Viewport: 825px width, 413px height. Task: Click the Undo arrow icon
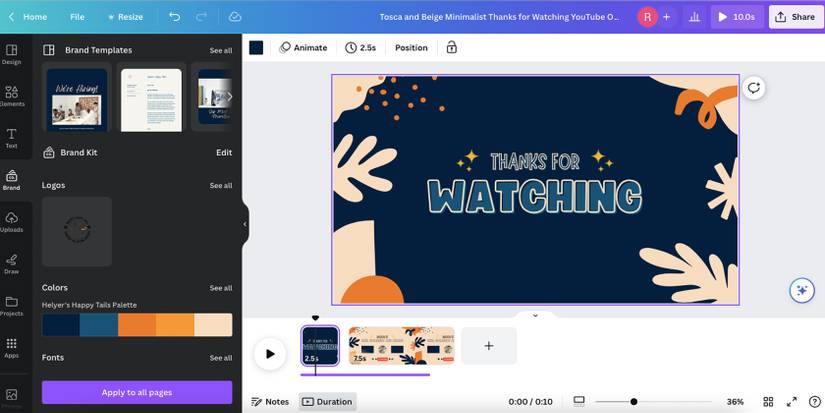click(174, 17)
